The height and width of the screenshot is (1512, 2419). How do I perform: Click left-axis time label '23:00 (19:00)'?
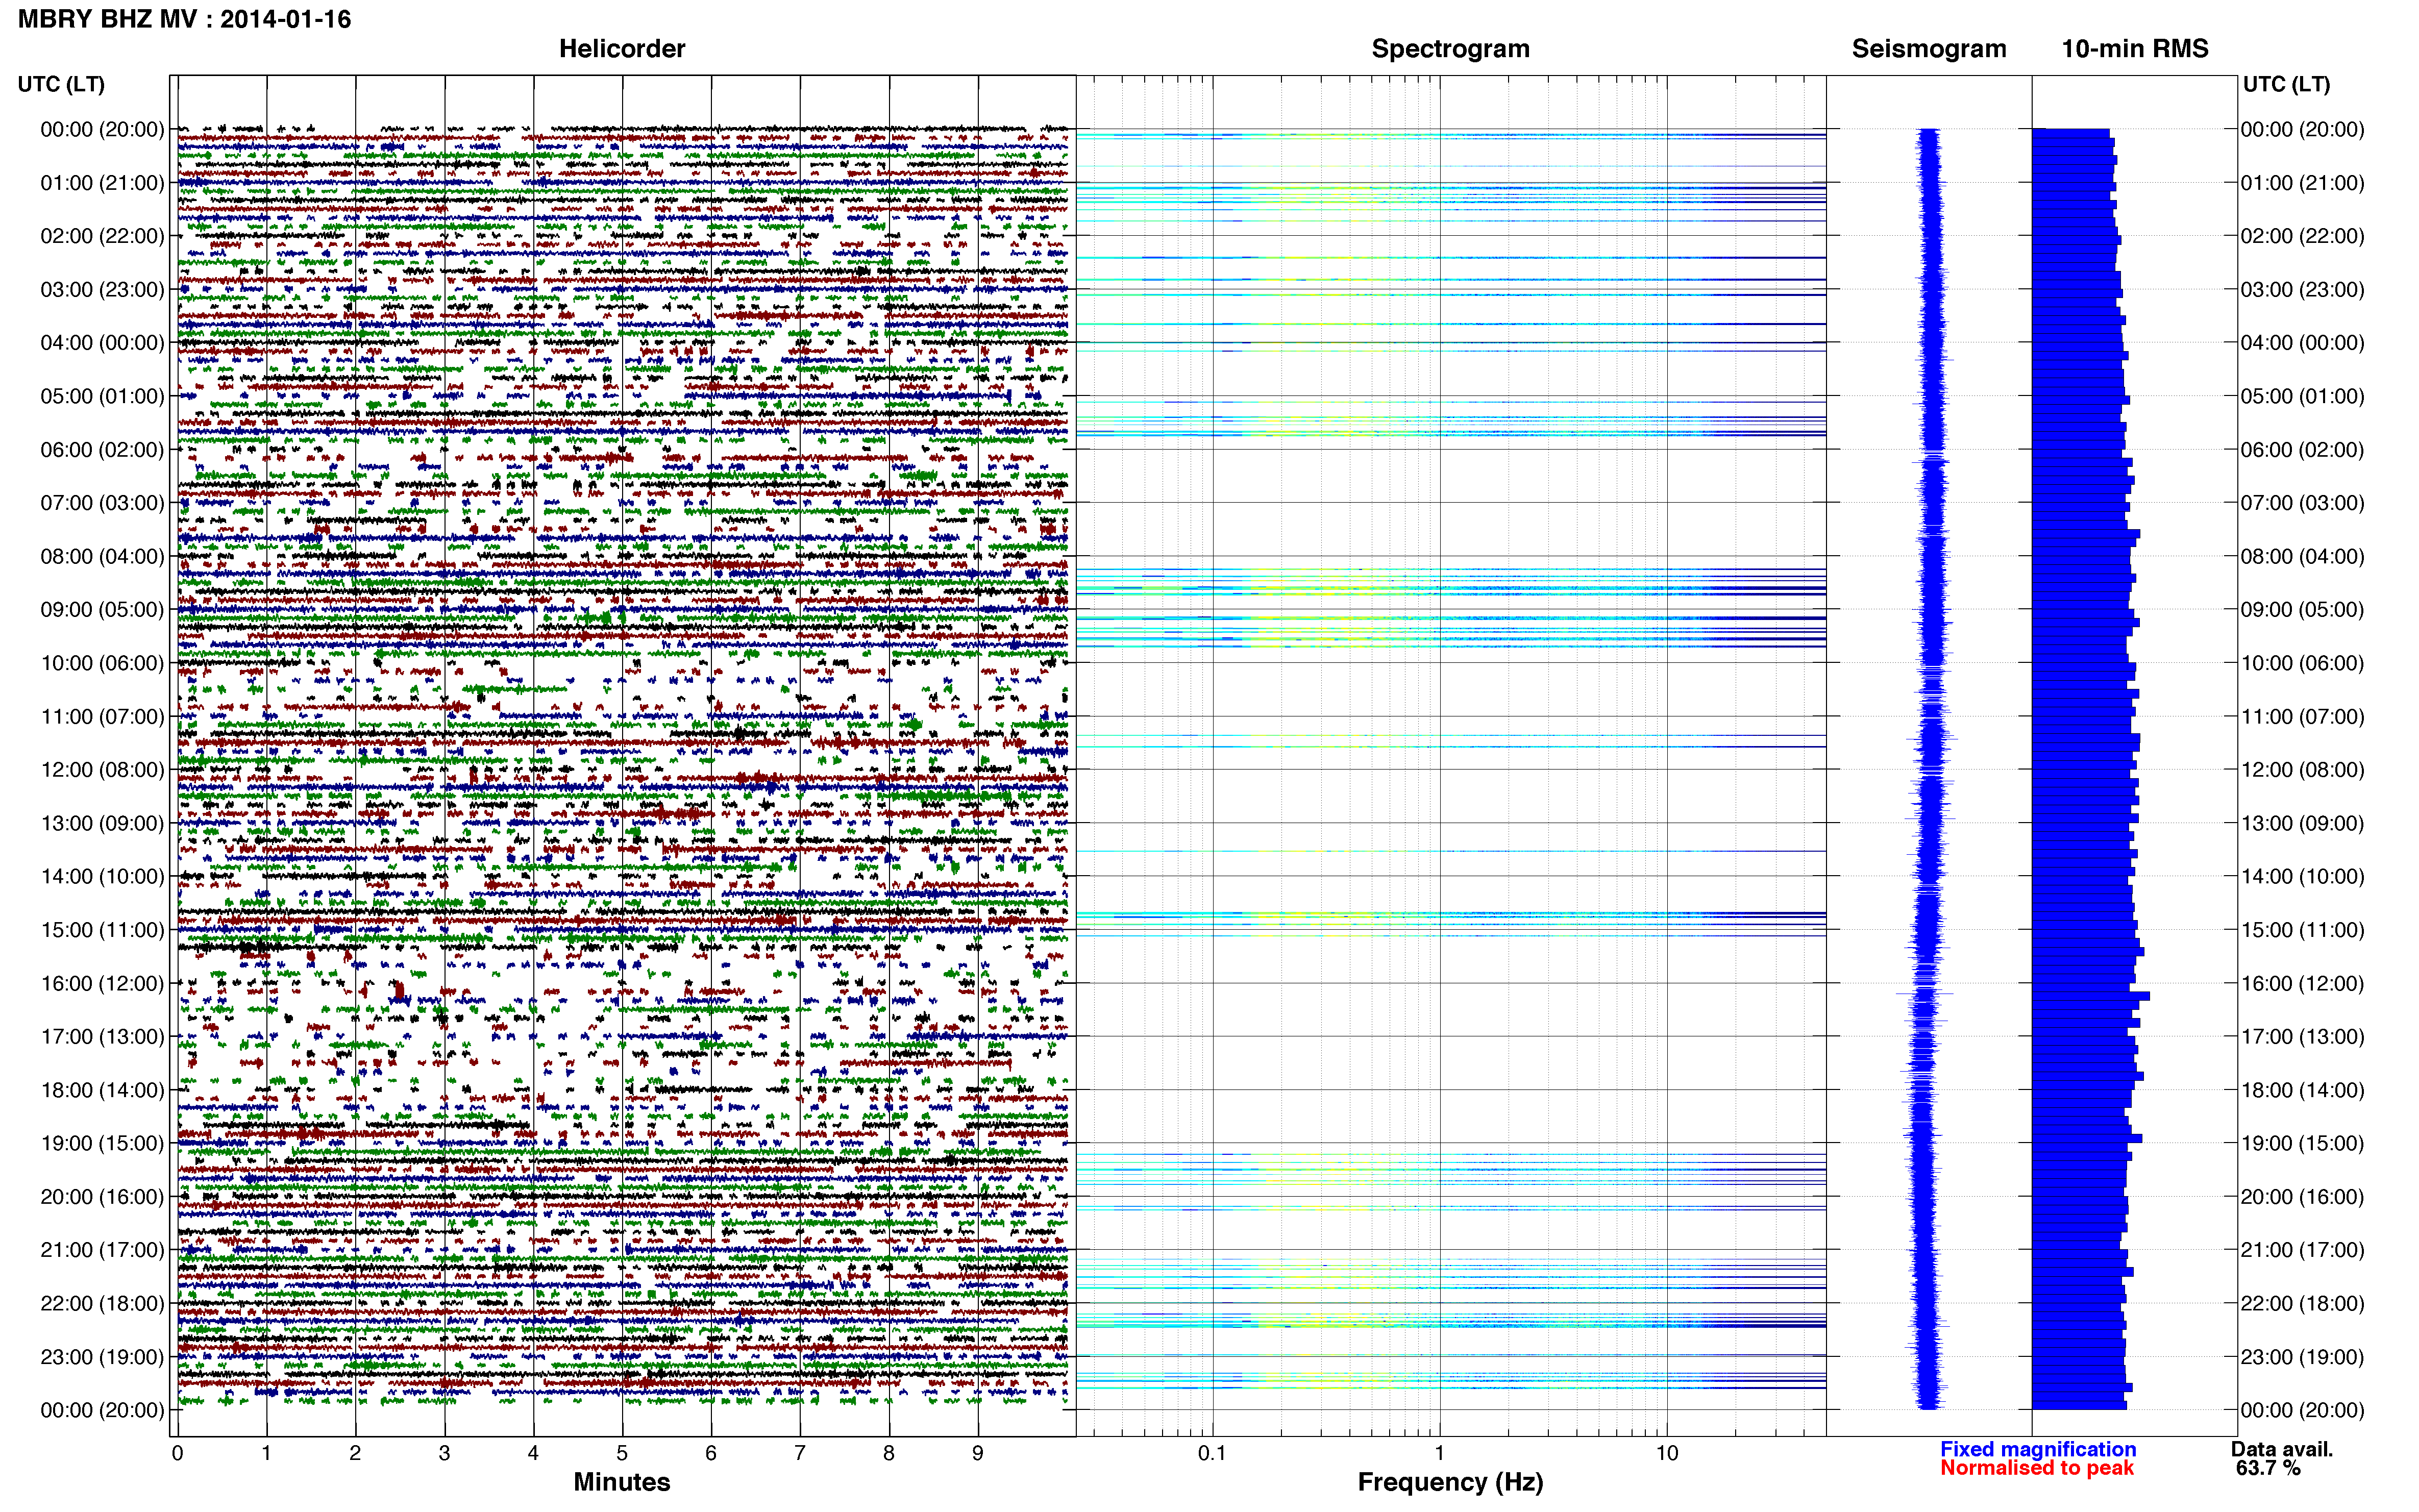(x=102, y=1356)
